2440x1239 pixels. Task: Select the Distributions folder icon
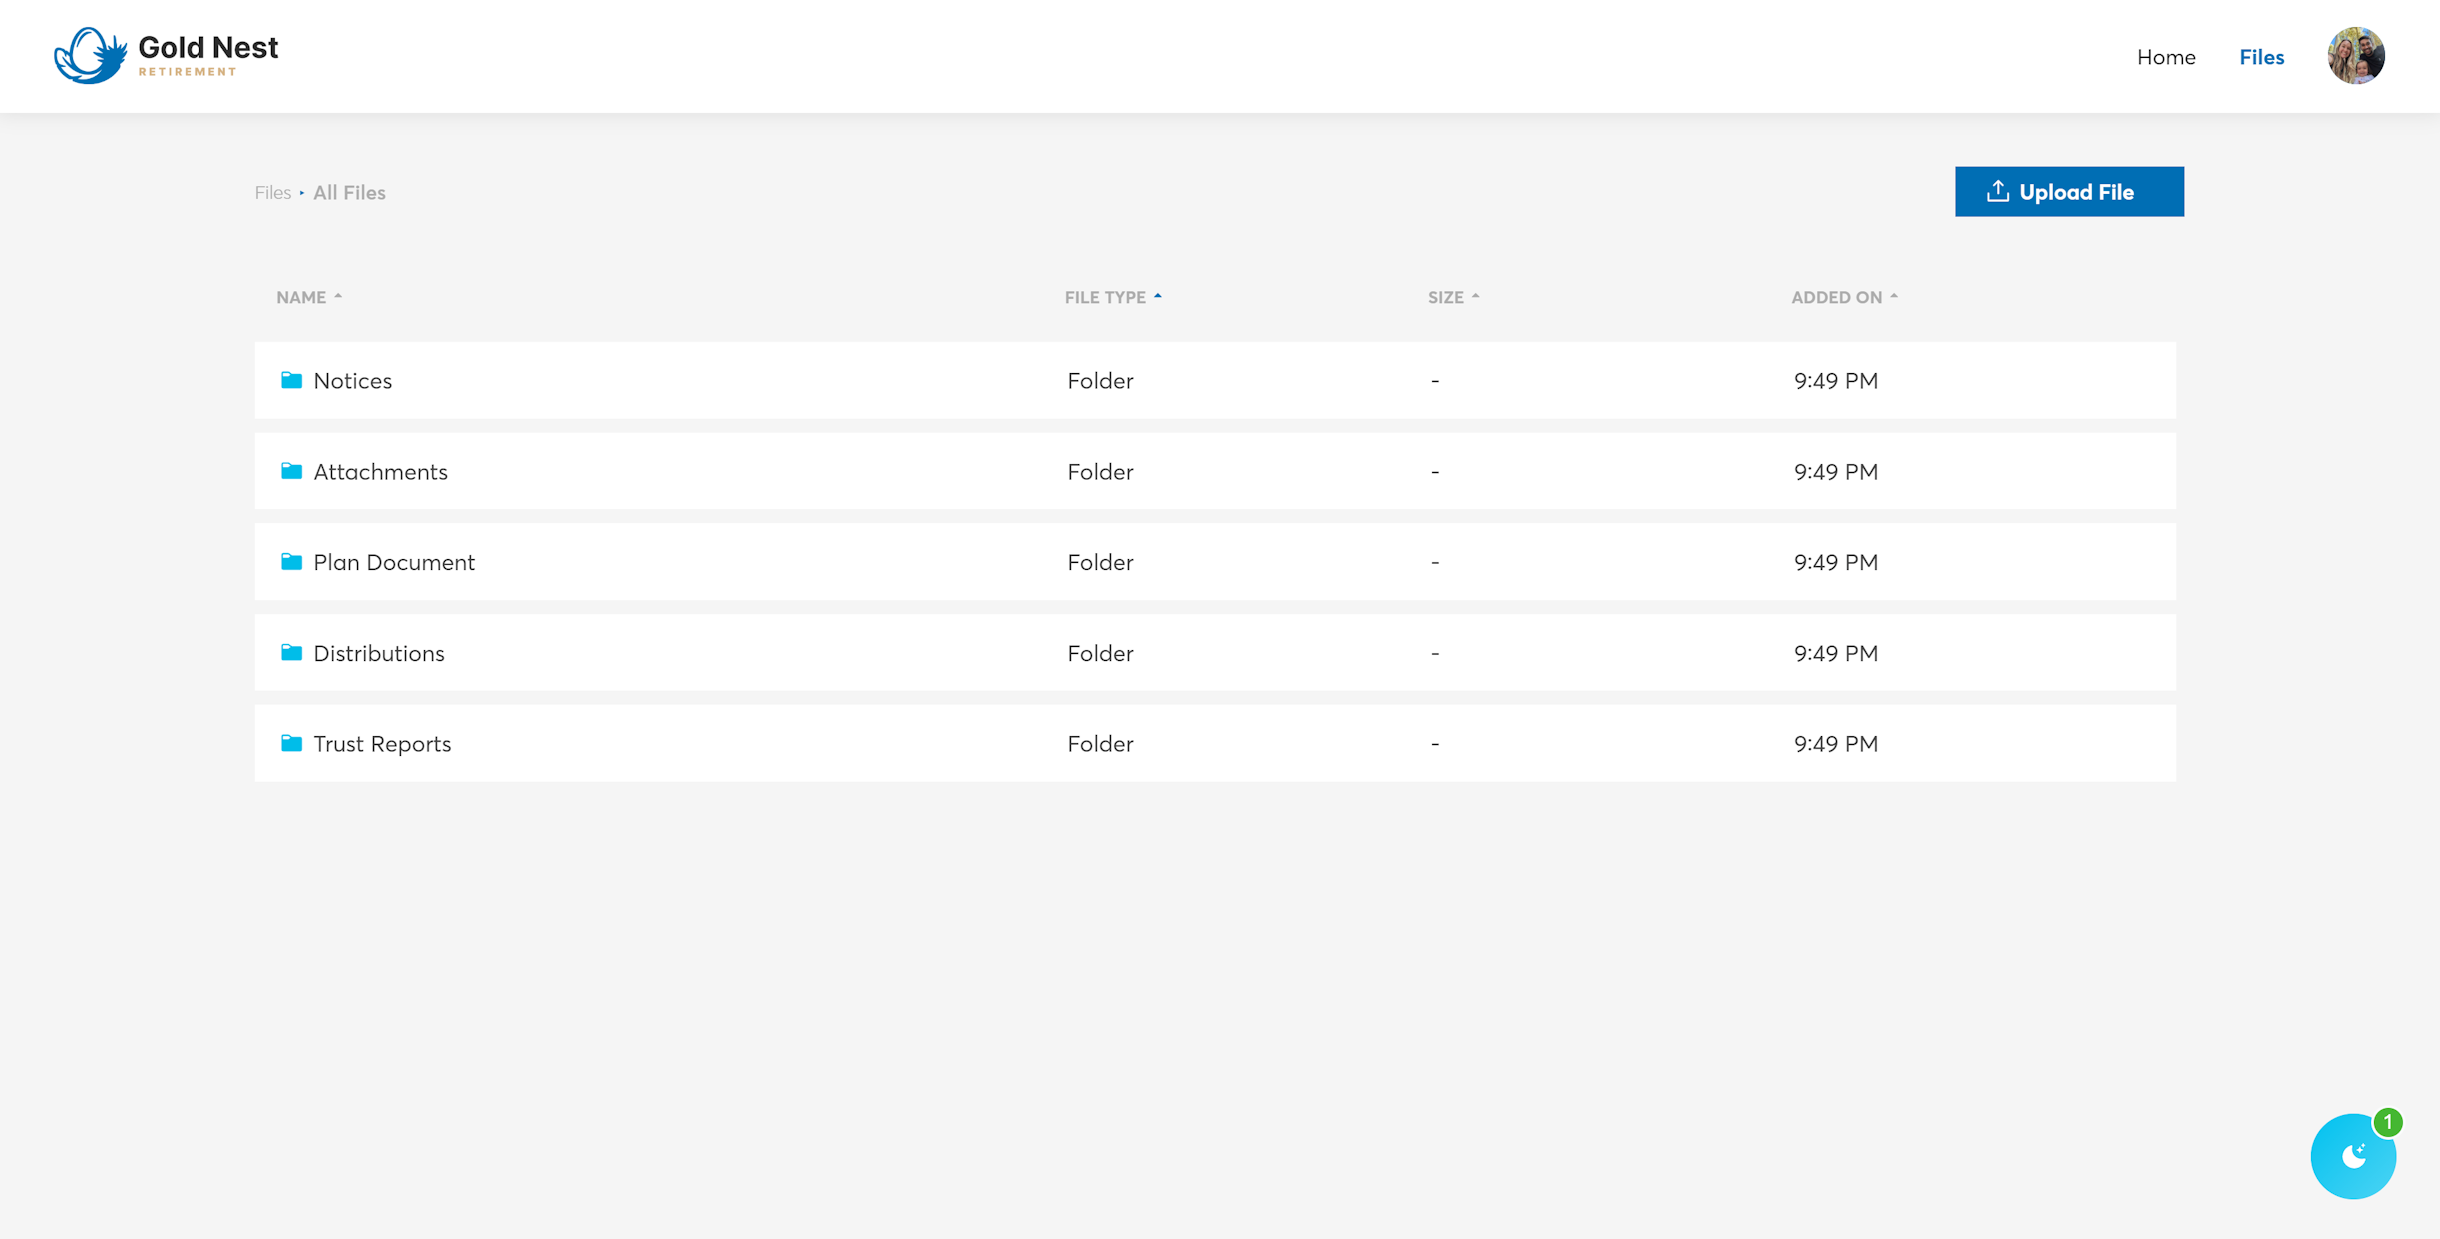(x=291, y=653)
